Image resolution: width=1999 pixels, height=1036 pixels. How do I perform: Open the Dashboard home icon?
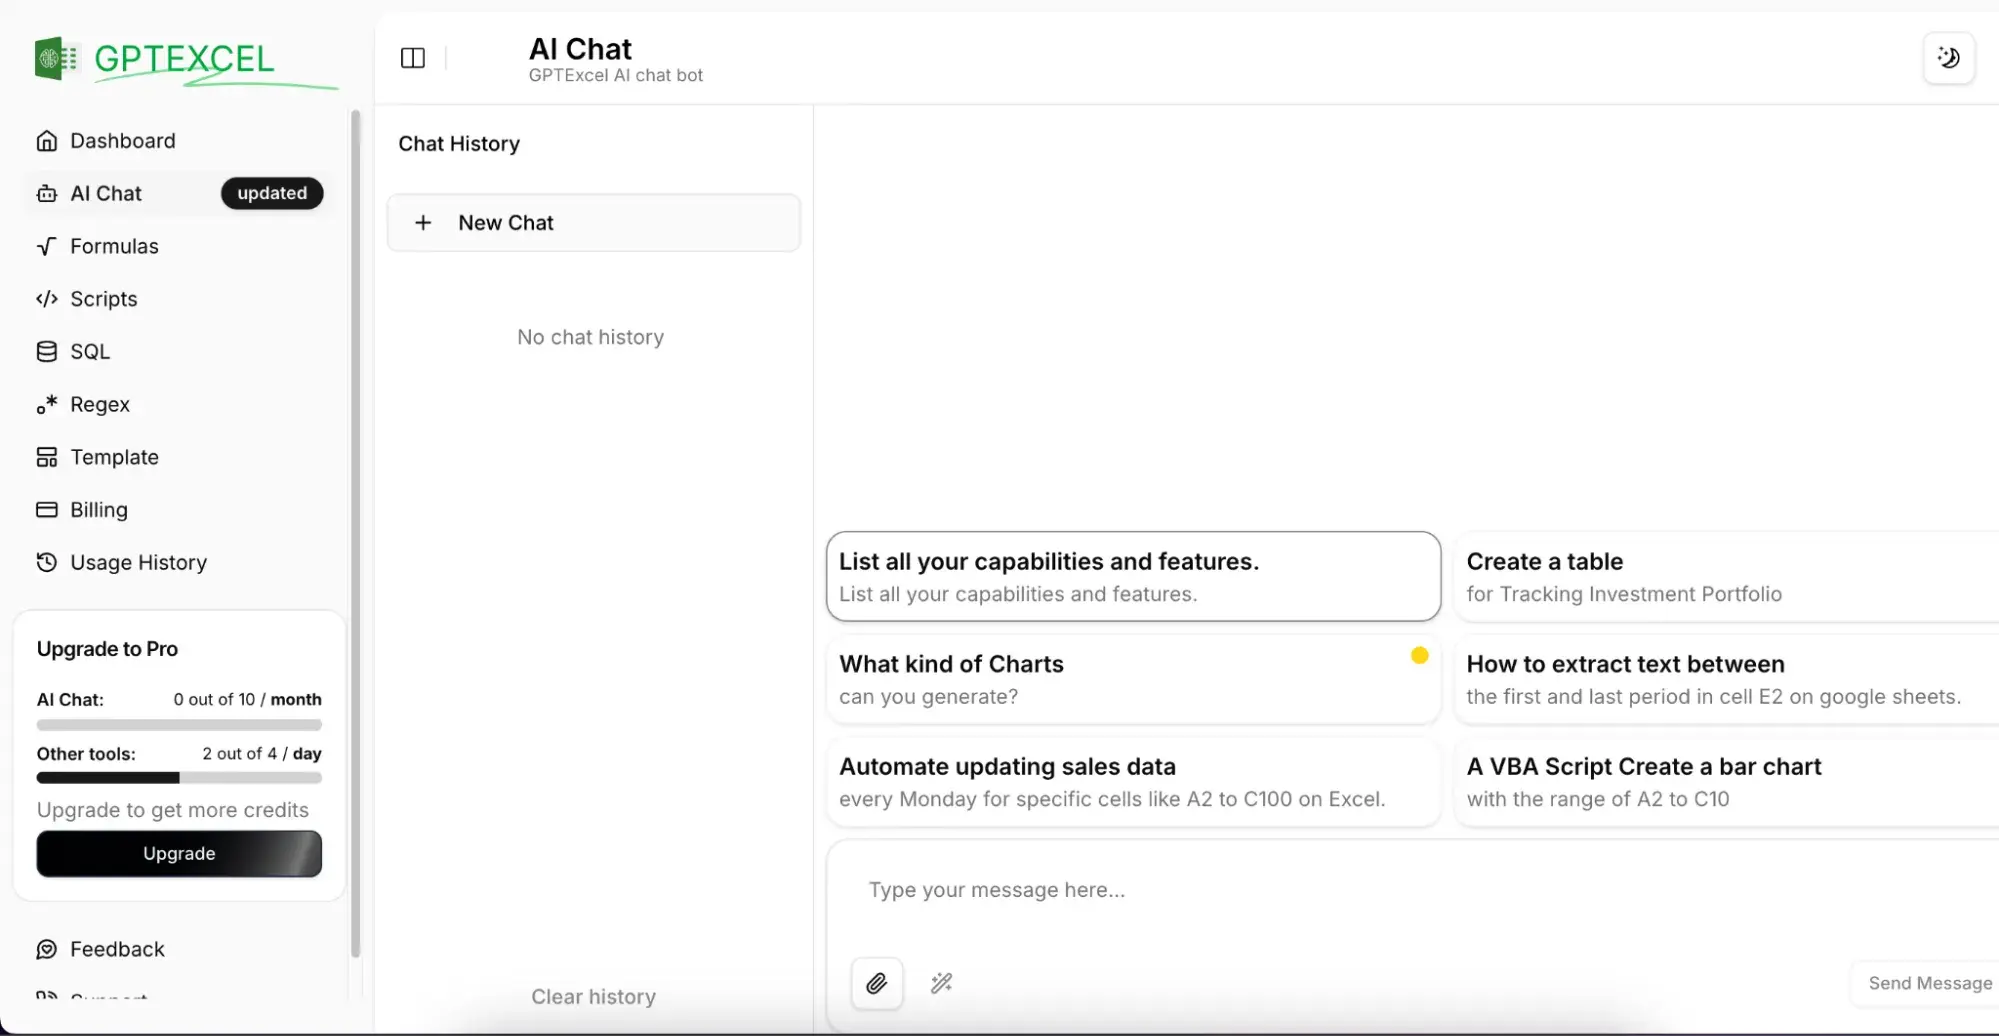46,140
